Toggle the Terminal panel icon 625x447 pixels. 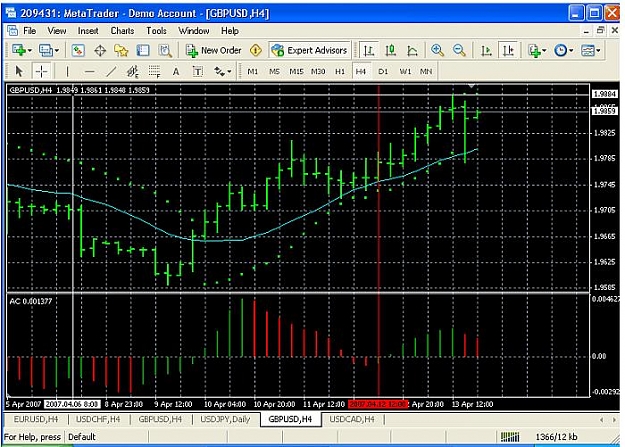pos(143,51)
